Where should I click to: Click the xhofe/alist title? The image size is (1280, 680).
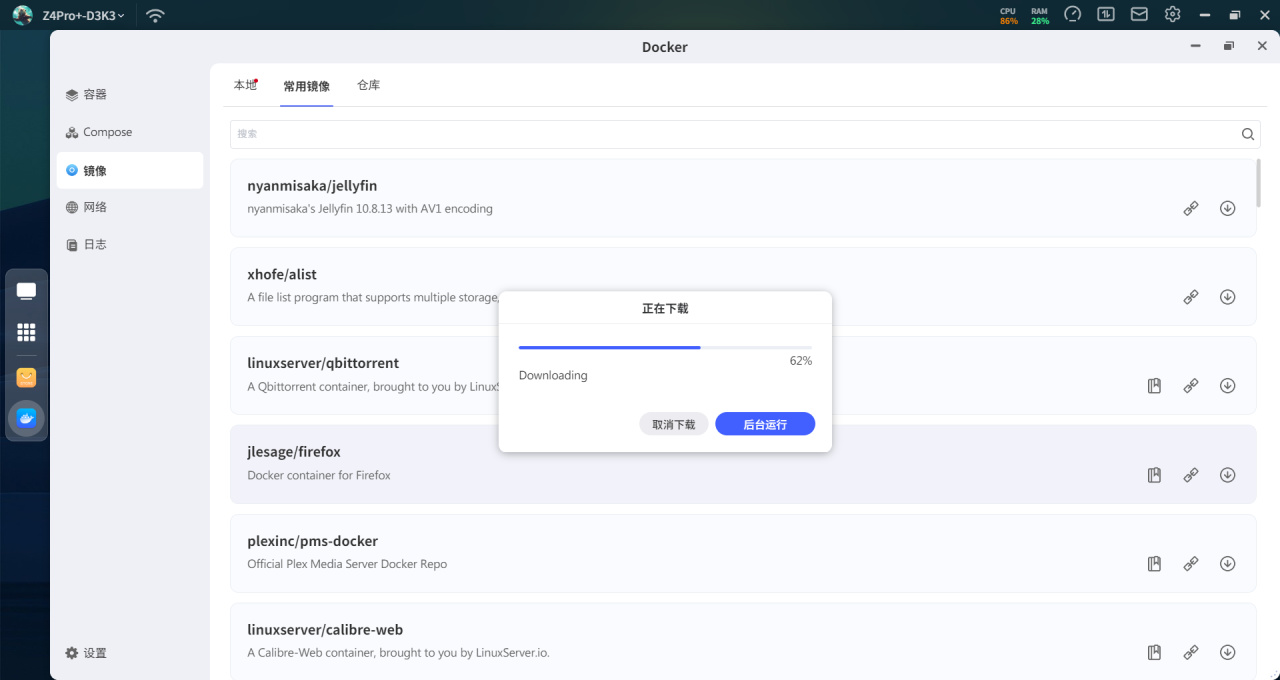point(282,274)
